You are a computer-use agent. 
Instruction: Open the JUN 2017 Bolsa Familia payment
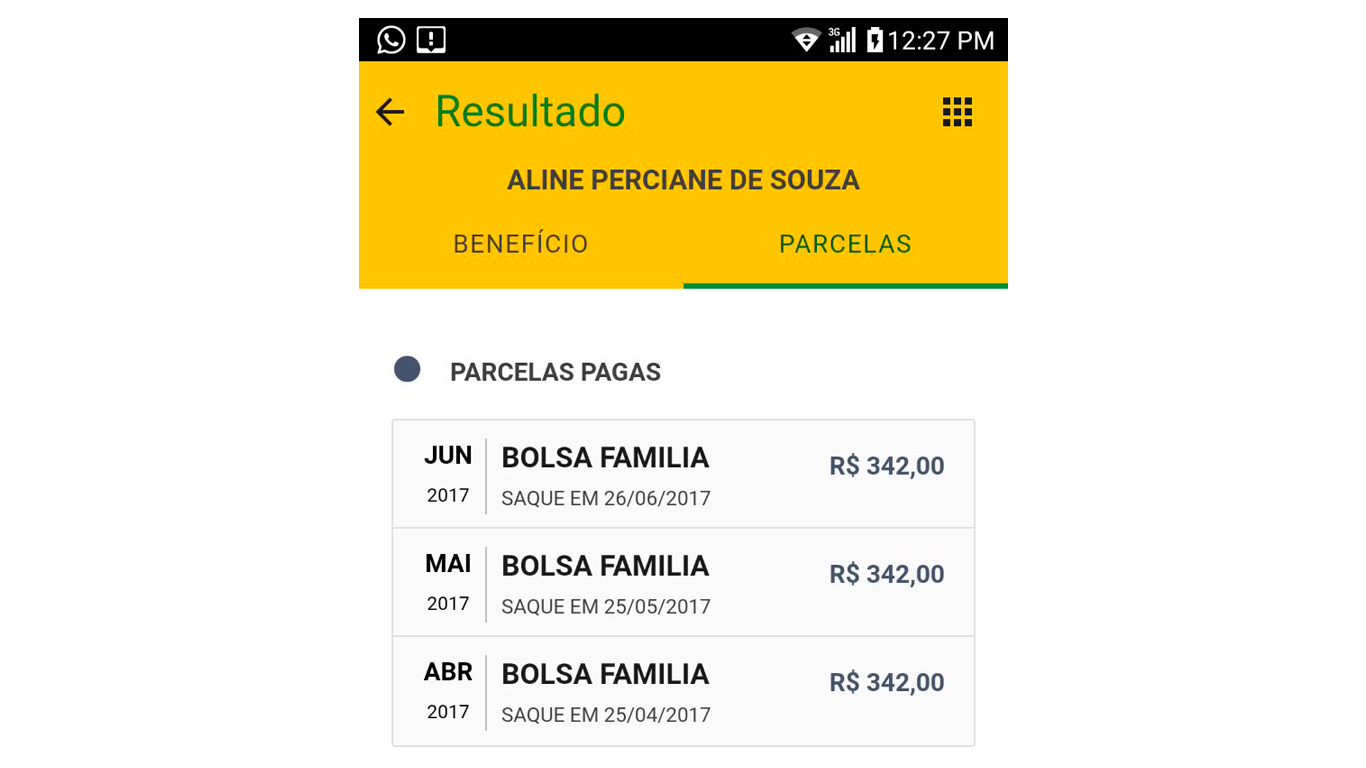[683, 474]
